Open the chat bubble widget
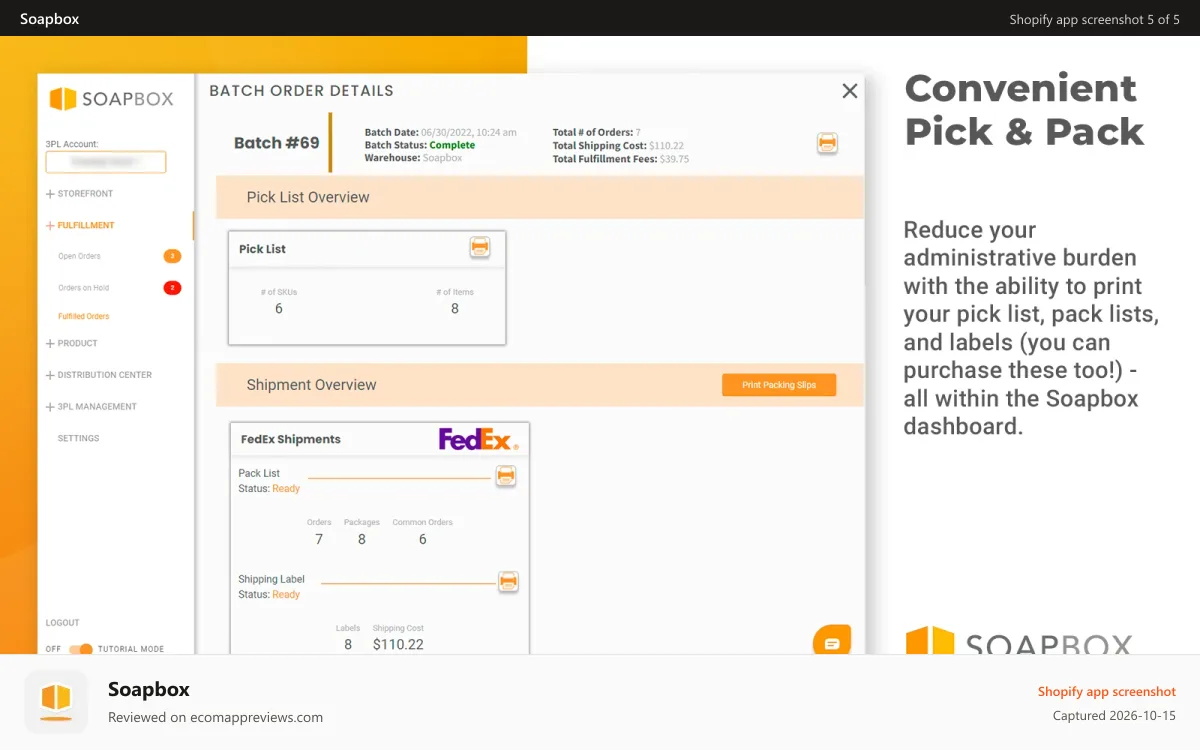Screen dimensions: 1200x750 [832, 642]
